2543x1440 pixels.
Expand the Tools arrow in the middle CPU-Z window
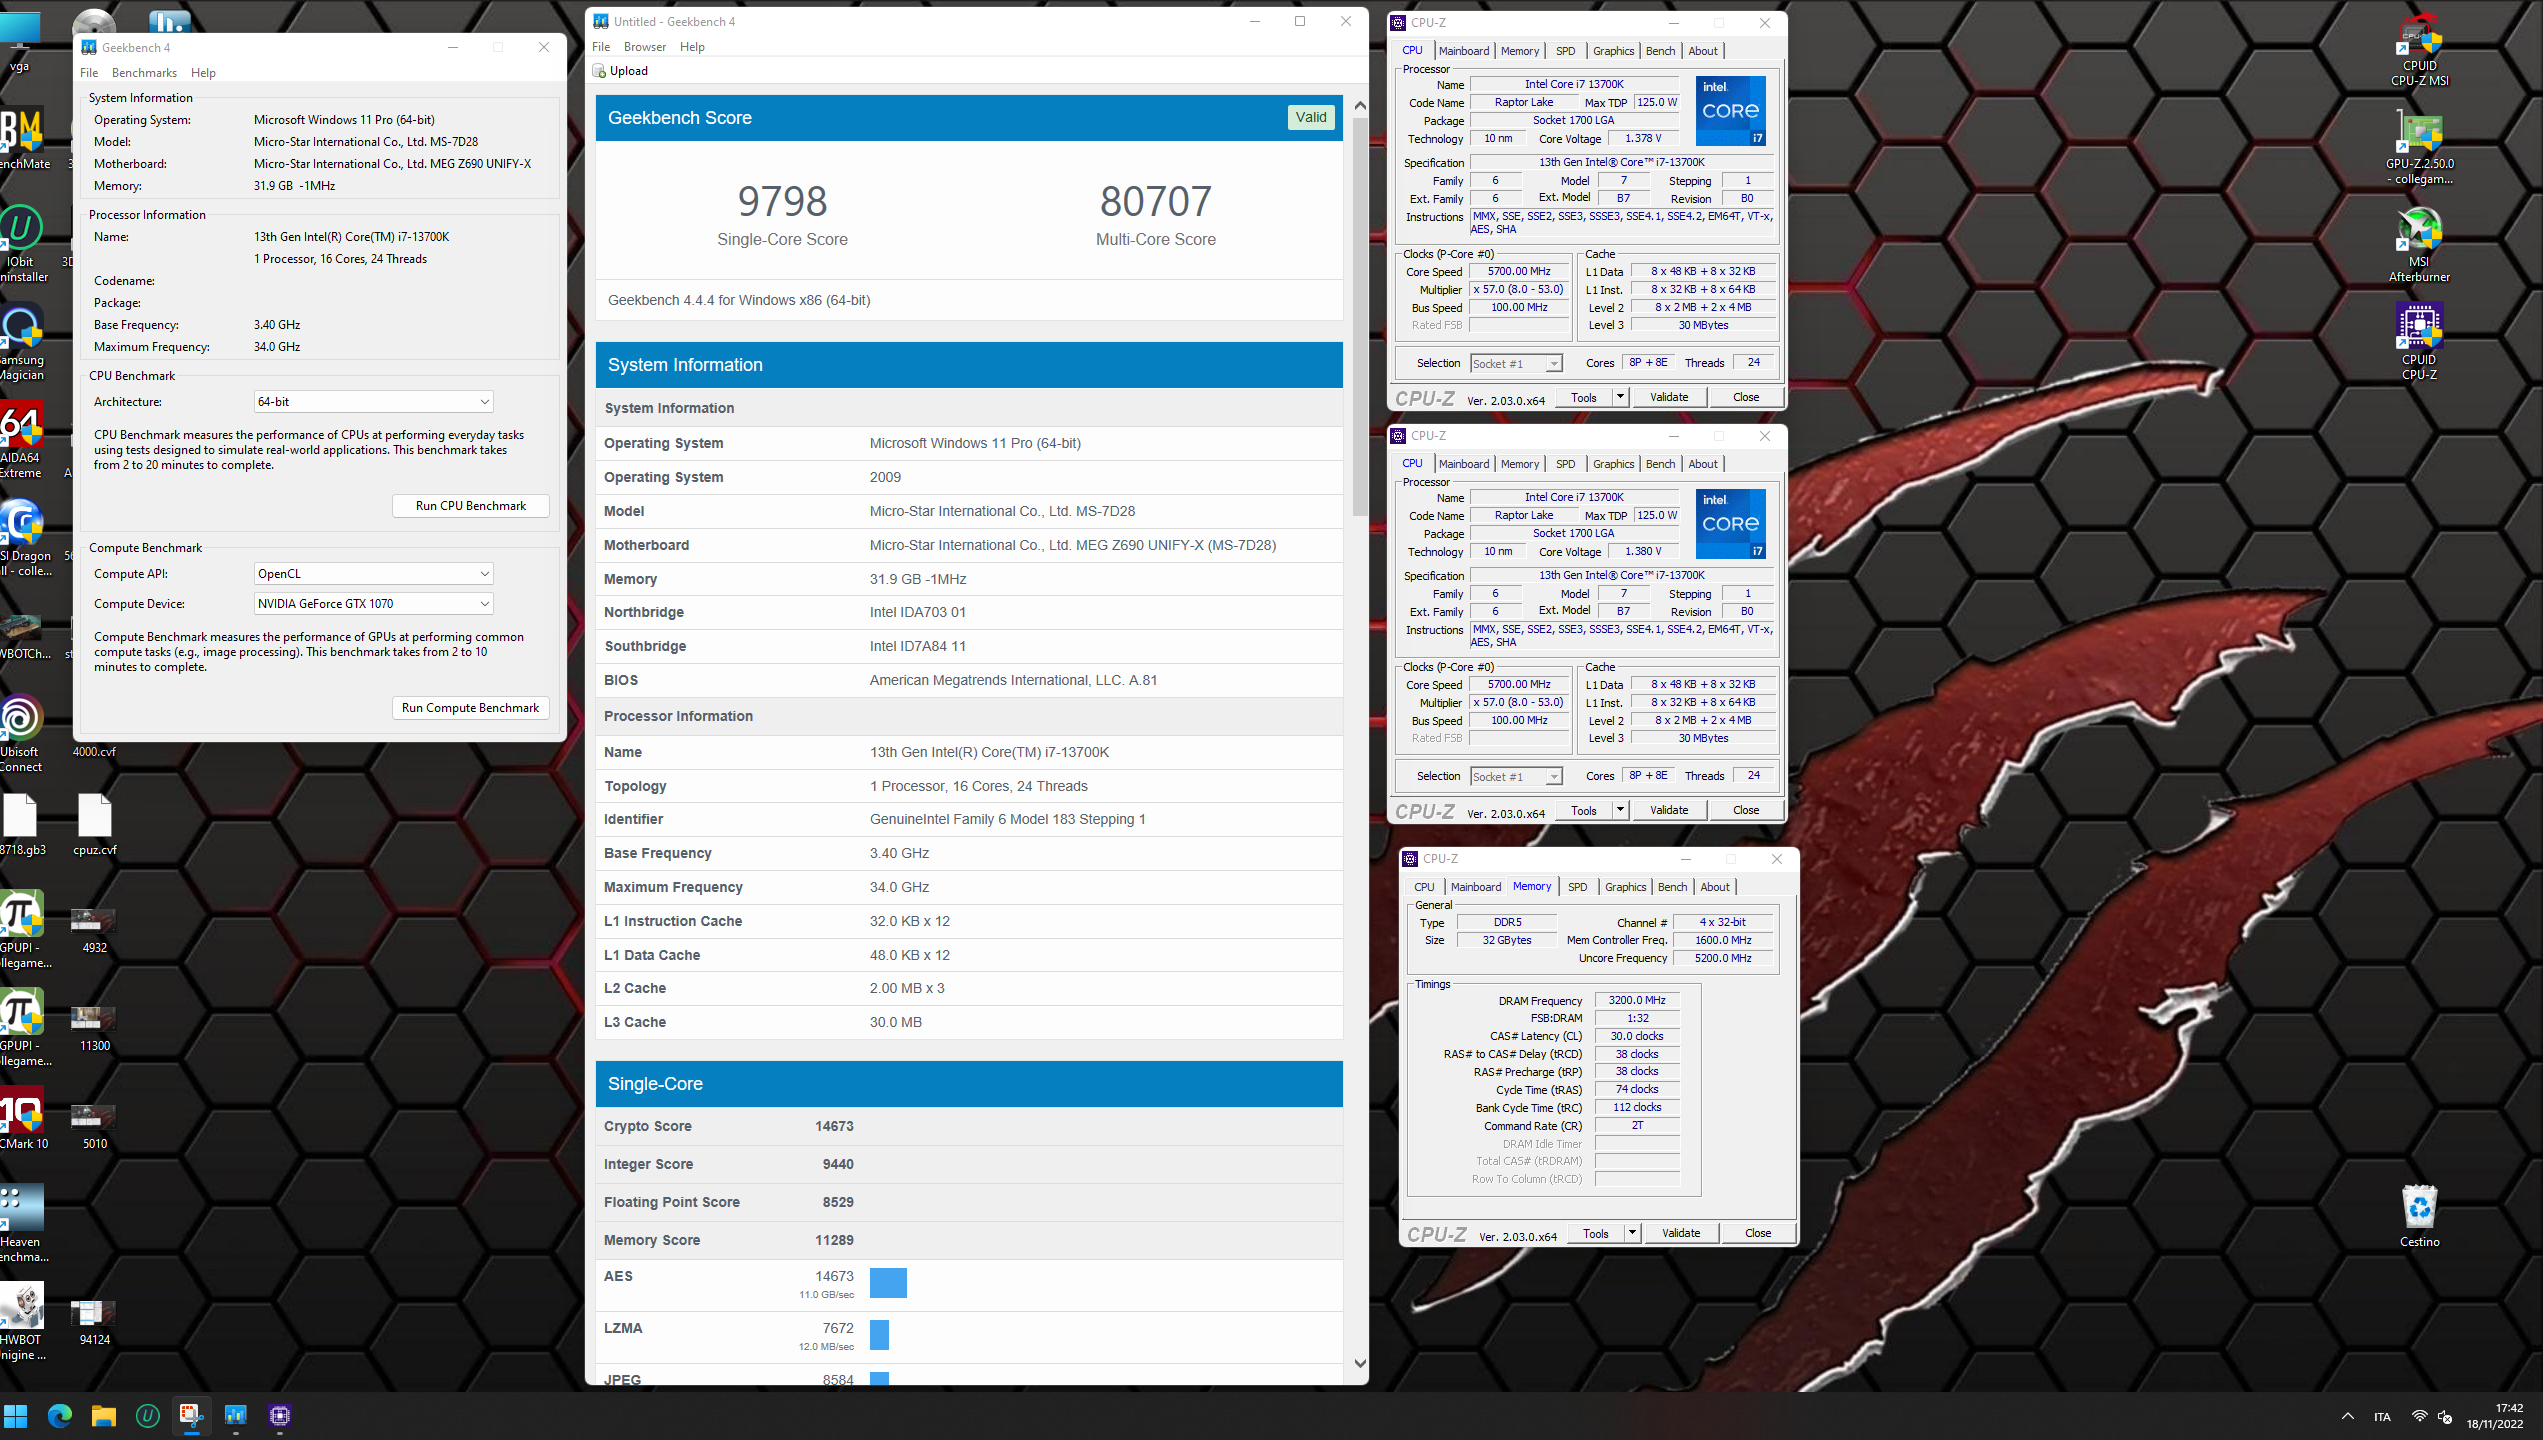pyautogui.click(x=1620, y=810)
